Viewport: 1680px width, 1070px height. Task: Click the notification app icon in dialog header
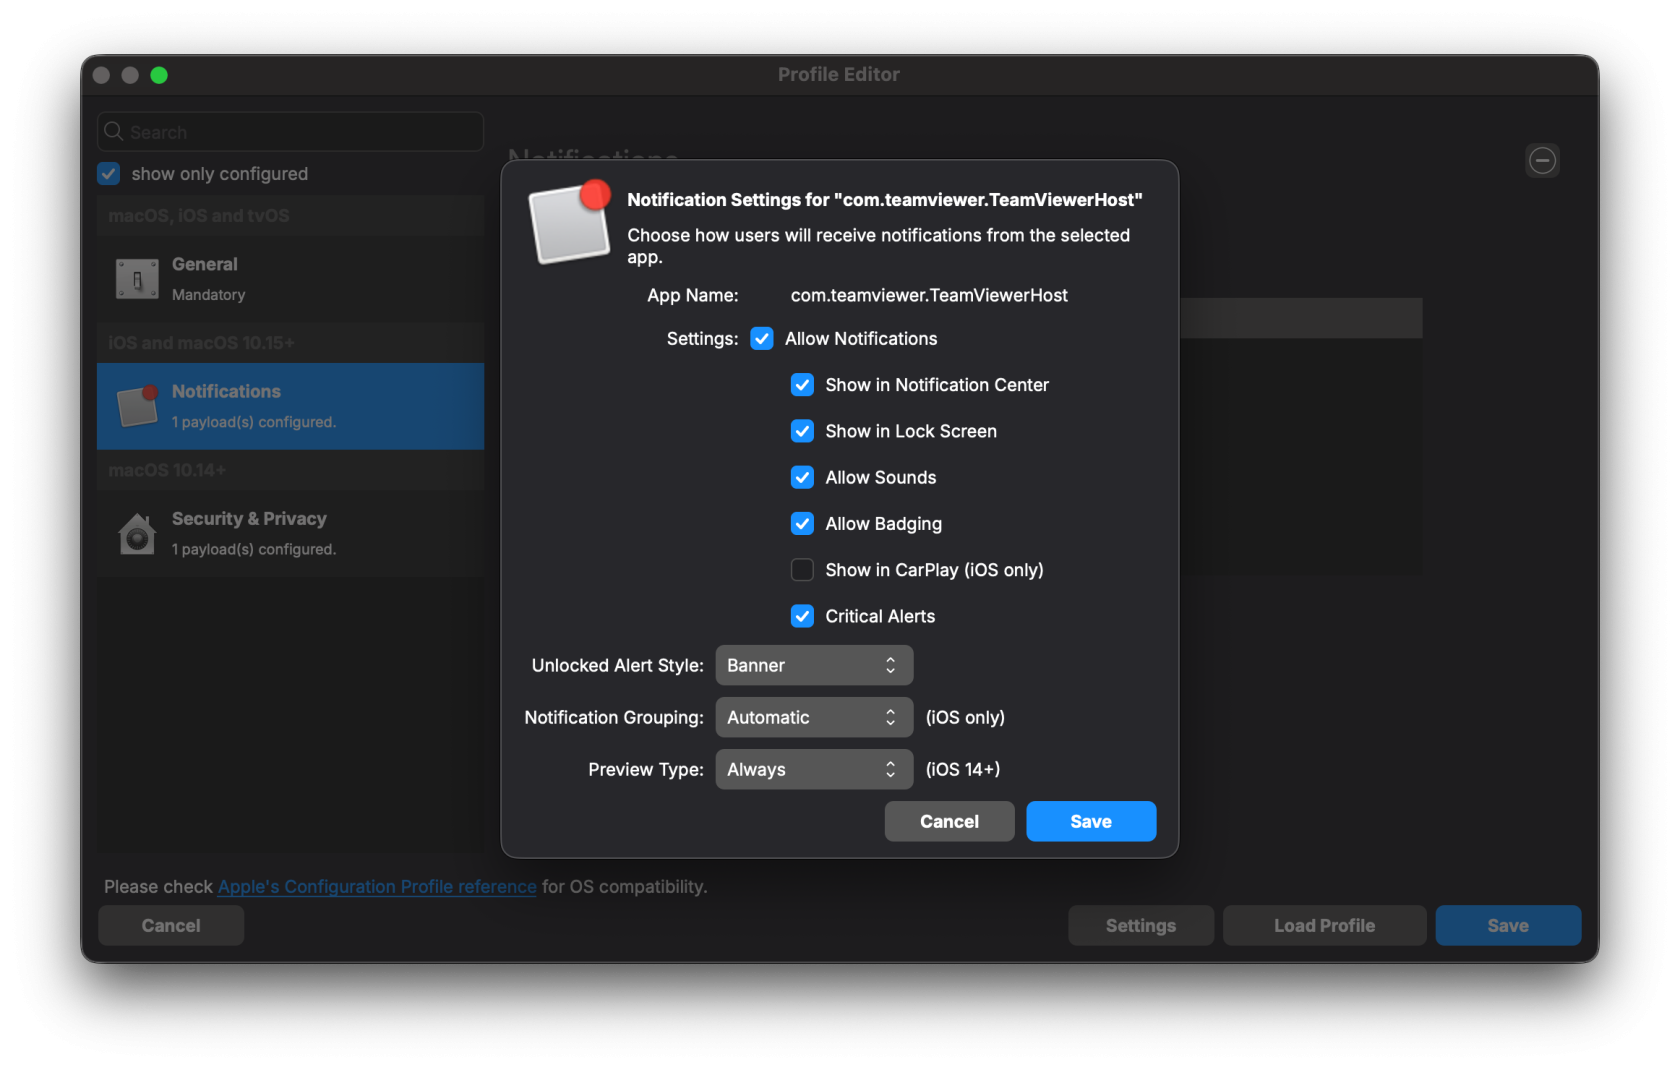point(569,224)
